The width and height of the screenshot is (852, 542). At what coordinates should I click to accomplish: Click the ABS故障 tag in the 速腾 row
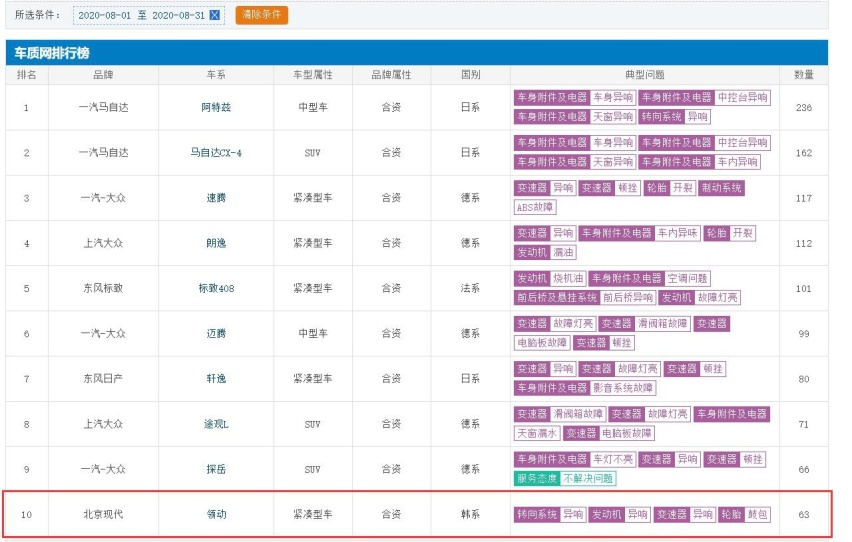[535, 207]
